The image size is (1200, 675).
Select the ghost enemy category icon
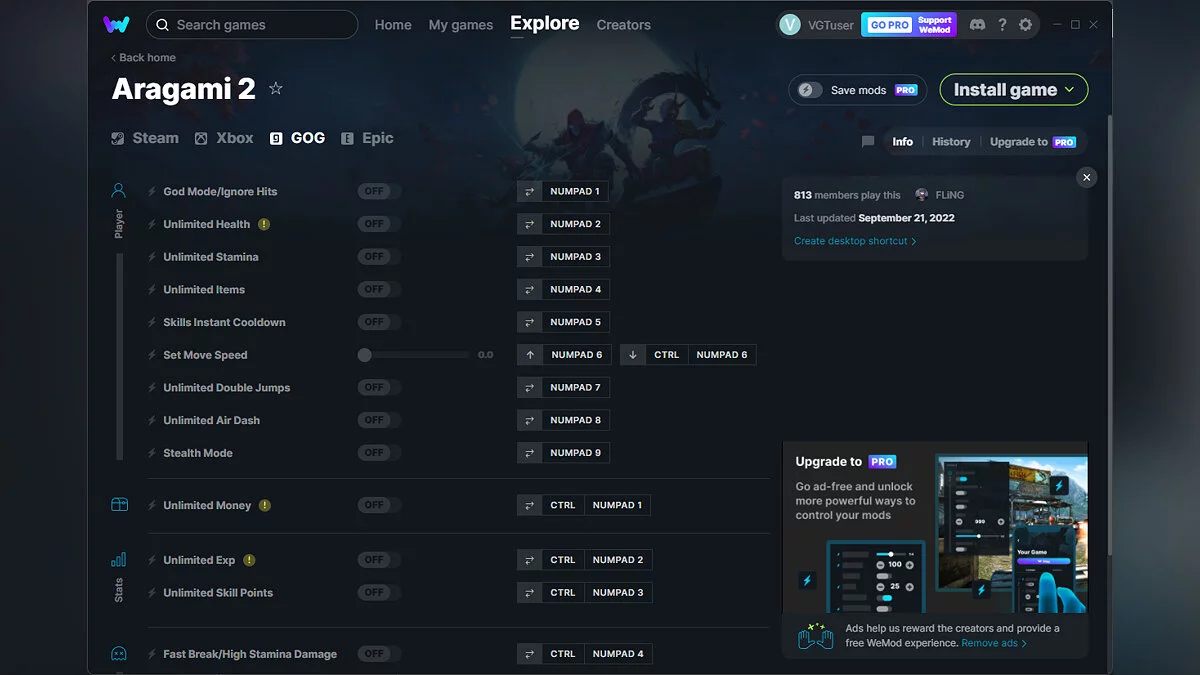(119, 654)
